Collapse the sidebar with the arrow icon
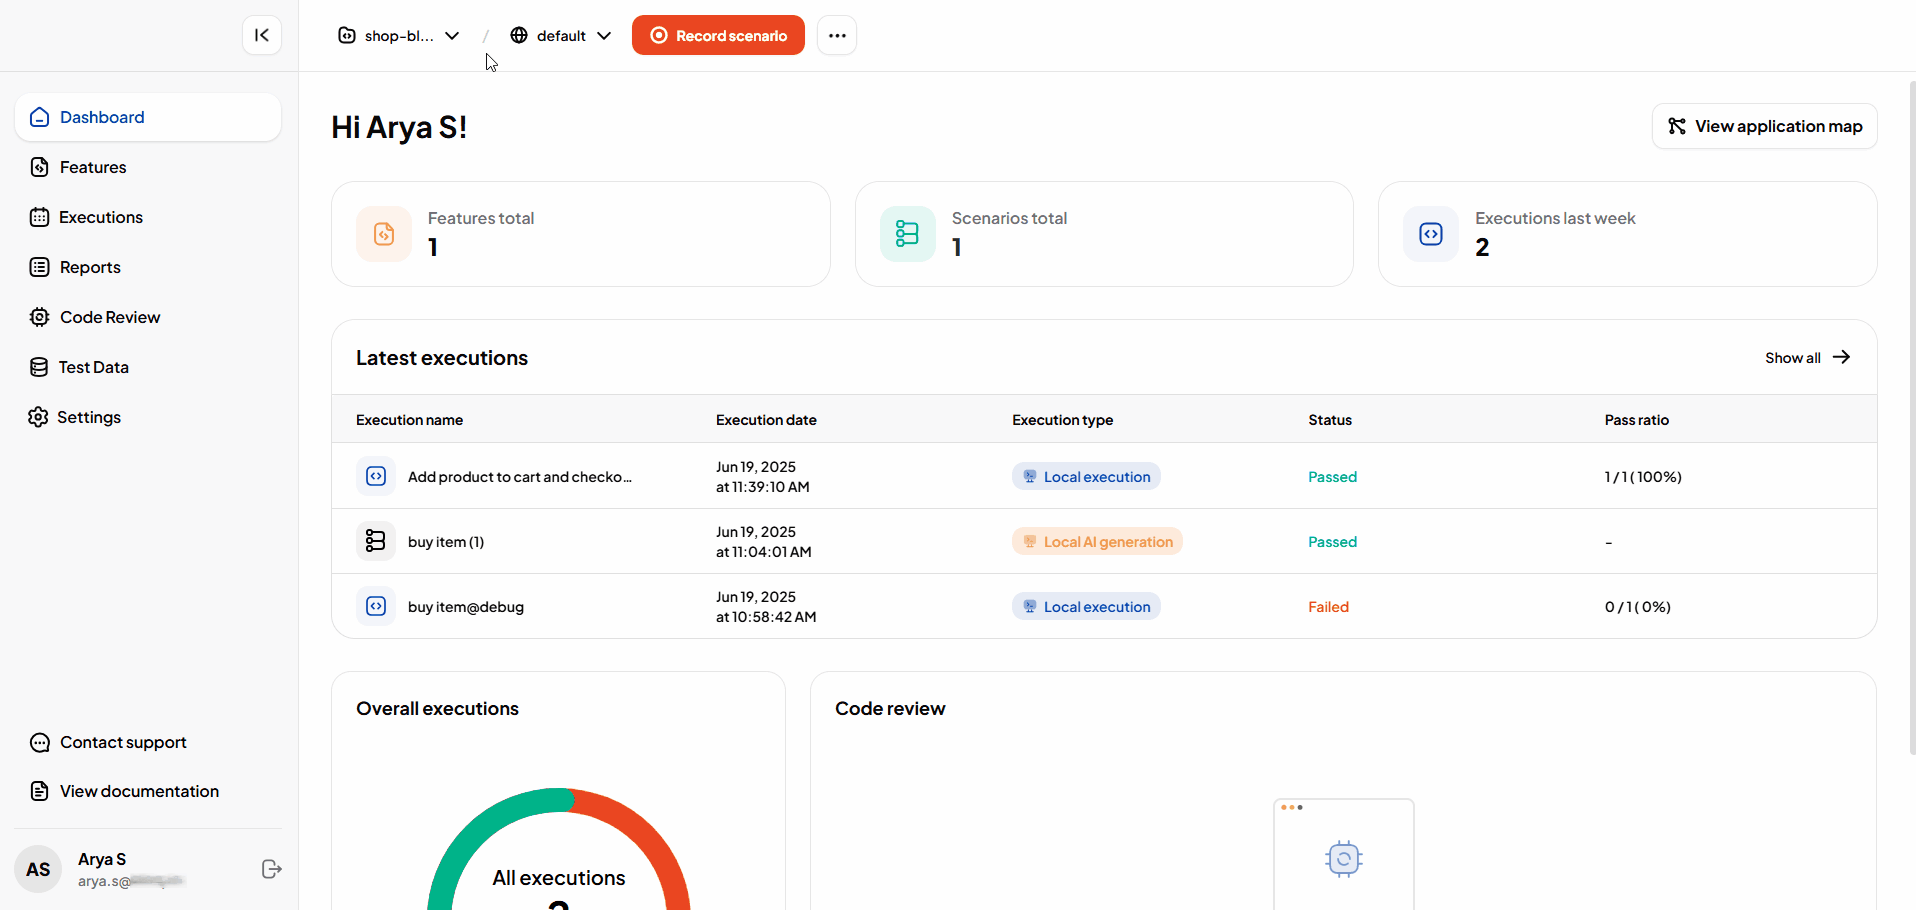The image size is (1916, 910). point(261,36)
